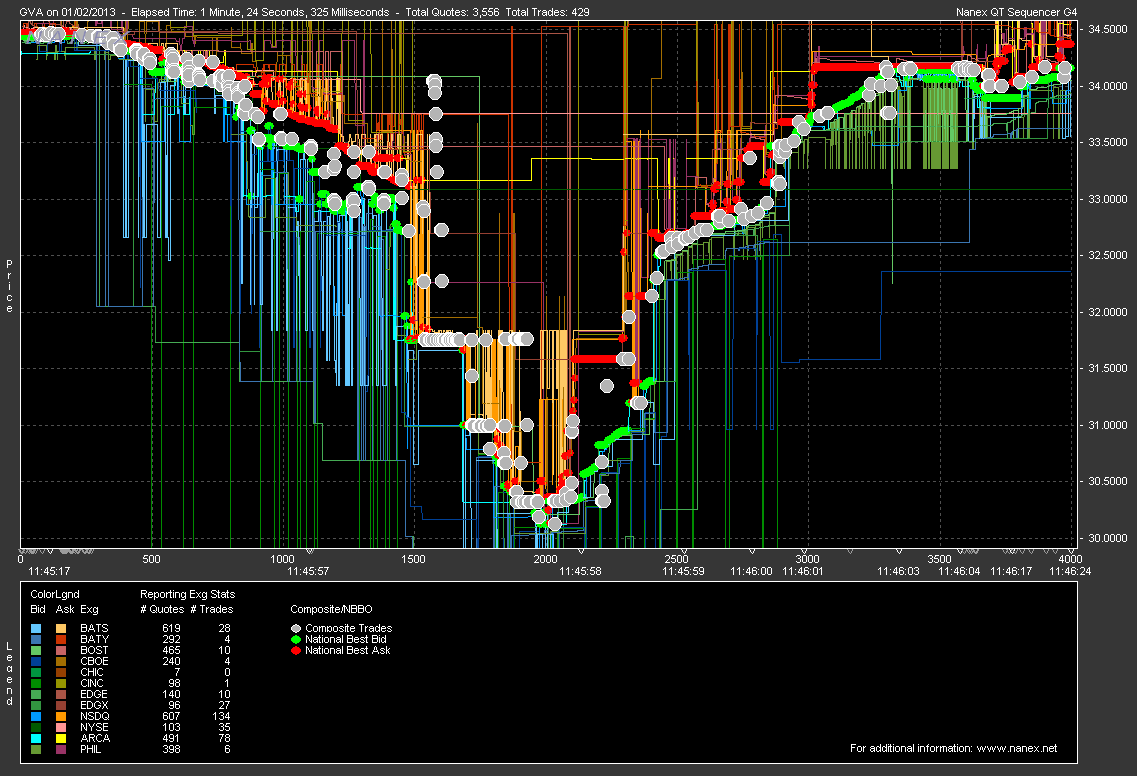Screen dimensions: 1137x776
Task: Click the 30.5000 price axis label
Action: (1107, 482)
